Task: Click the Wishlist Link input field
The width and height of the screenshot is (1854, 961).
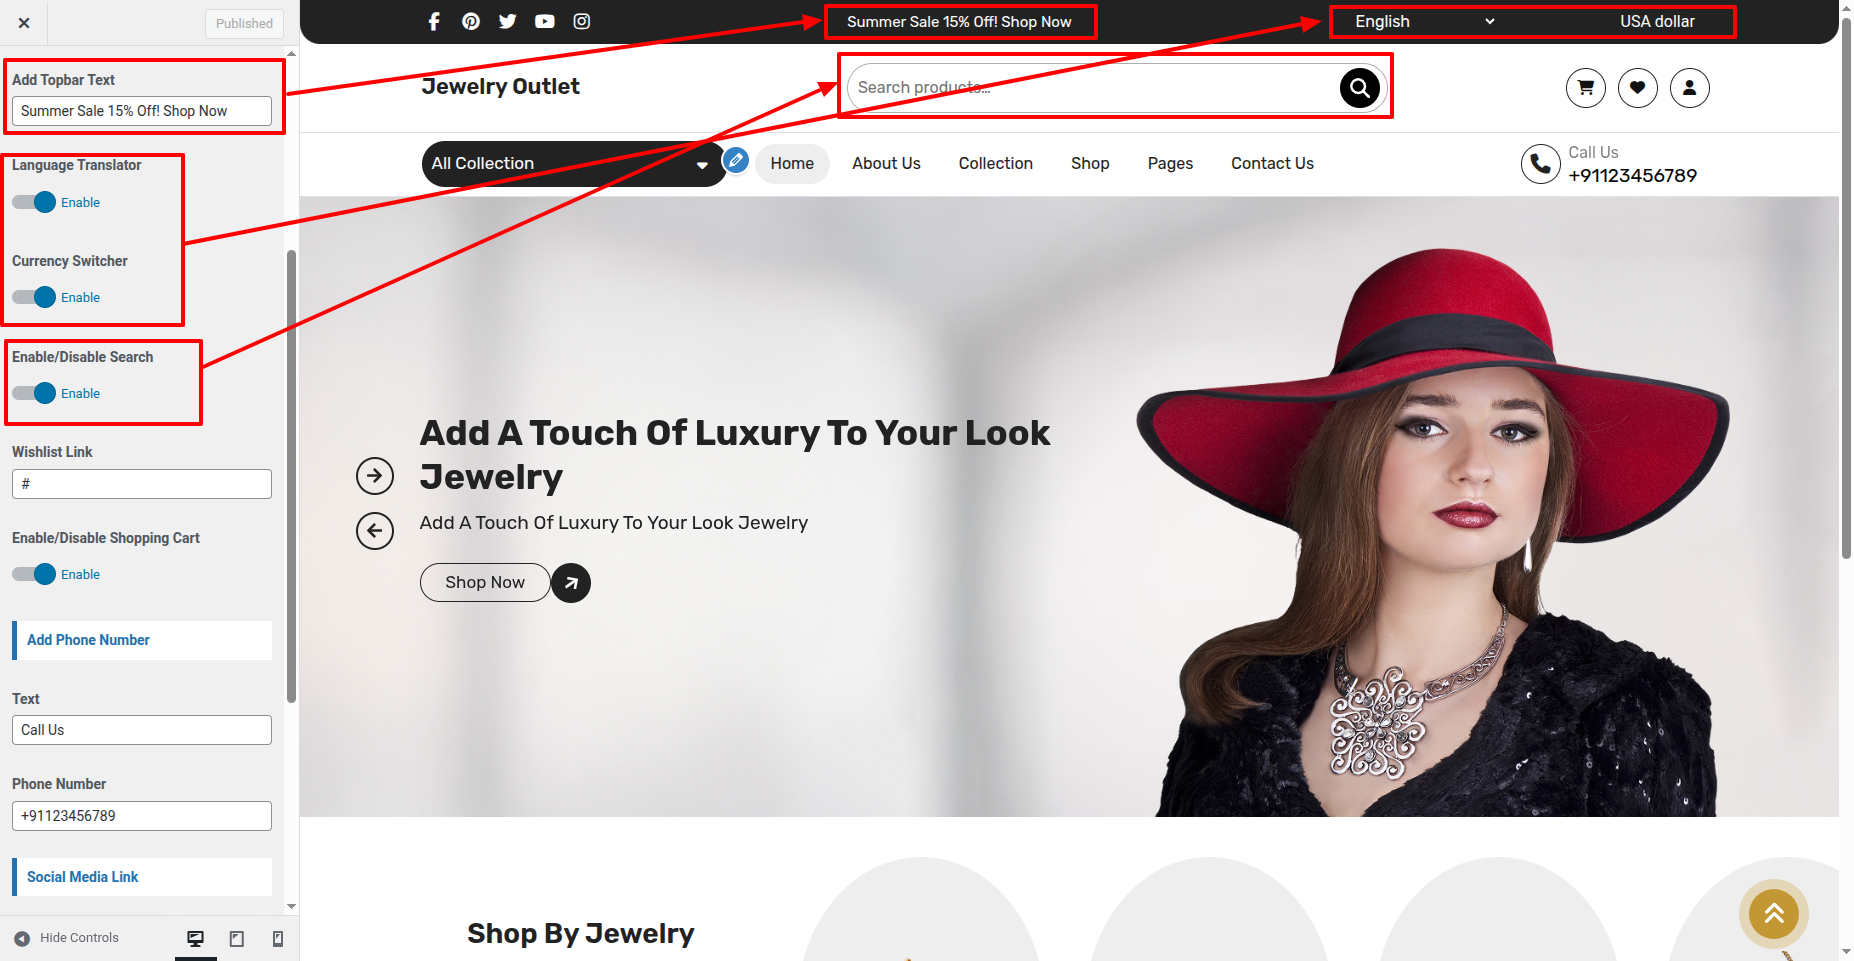Action: [x=142, y=484]
